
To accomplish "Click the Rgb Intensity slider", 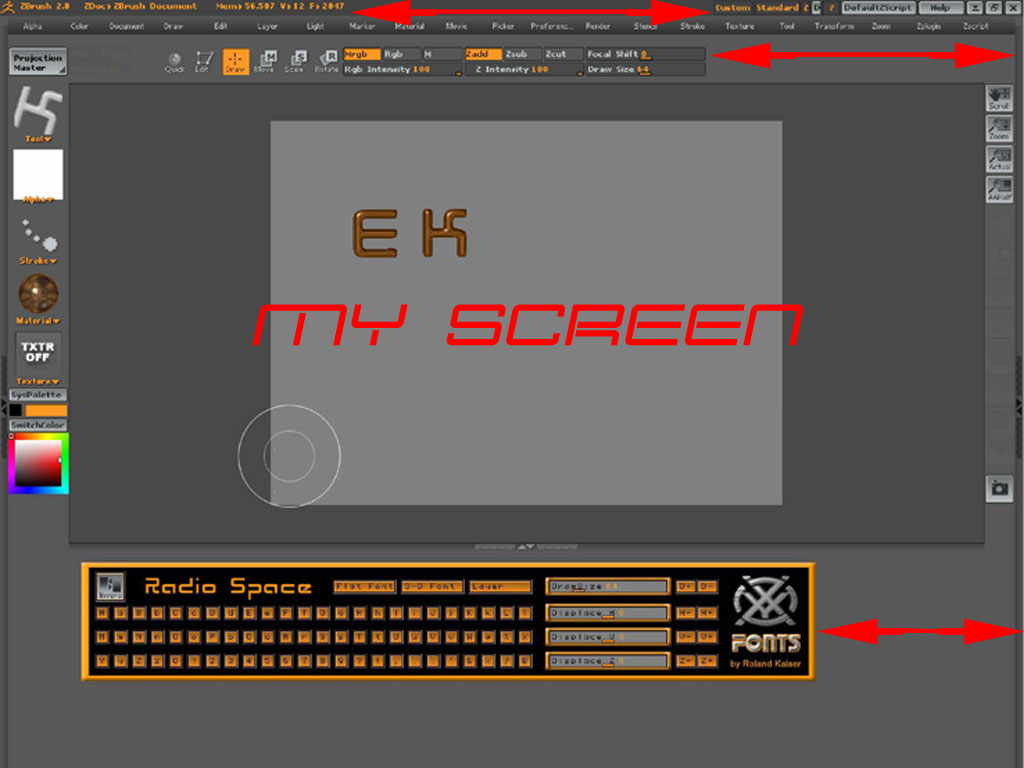I will tap(403, 69).
